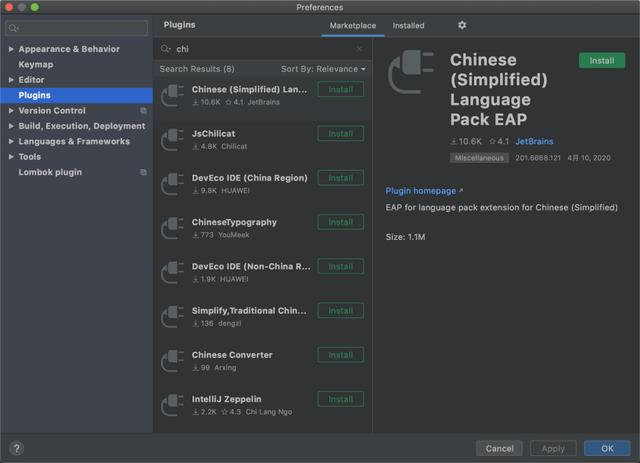Click the project-level icon beside Version Control
The width and height of the screenshot is (640, 463).
tap(143, 111)
